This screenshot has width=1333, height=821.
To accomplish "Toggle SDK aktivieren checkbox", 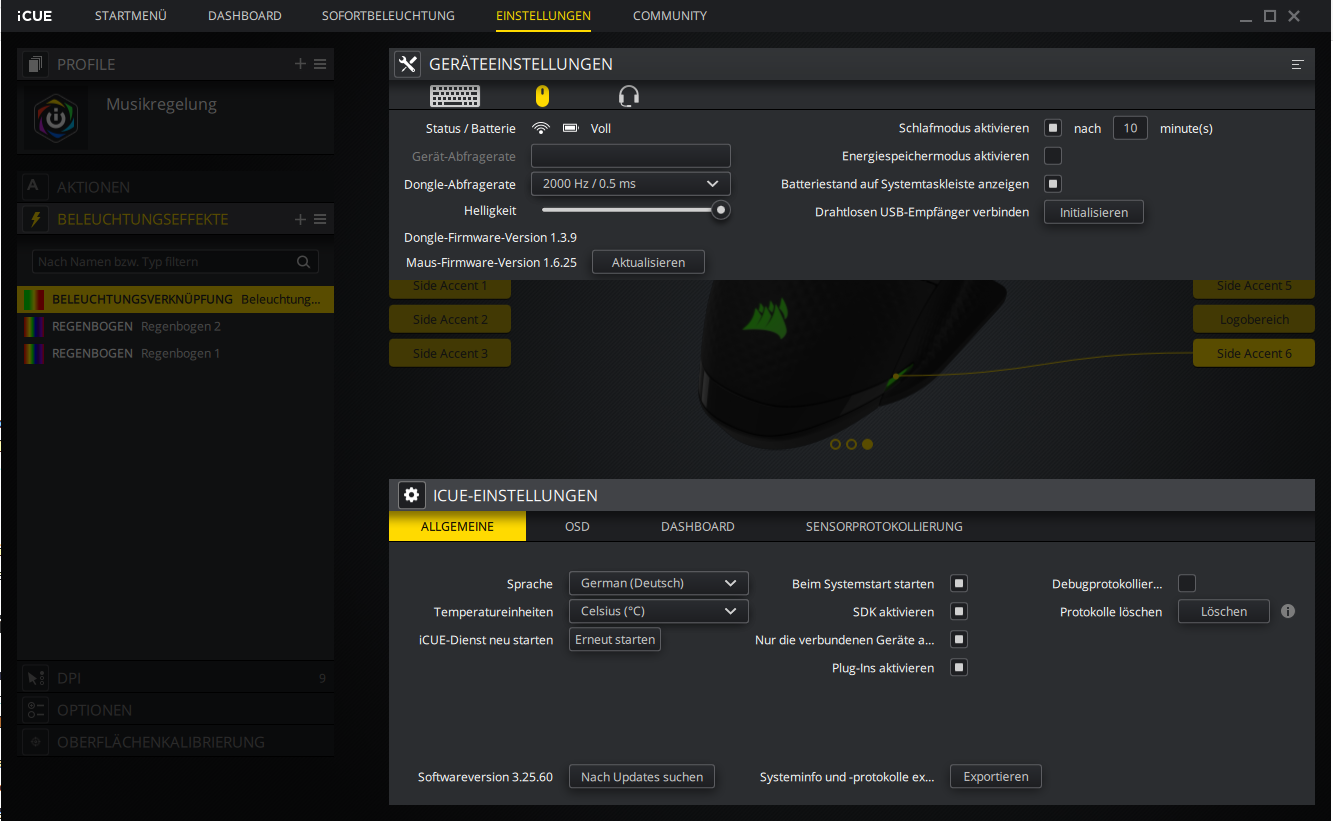I will 959,611.
